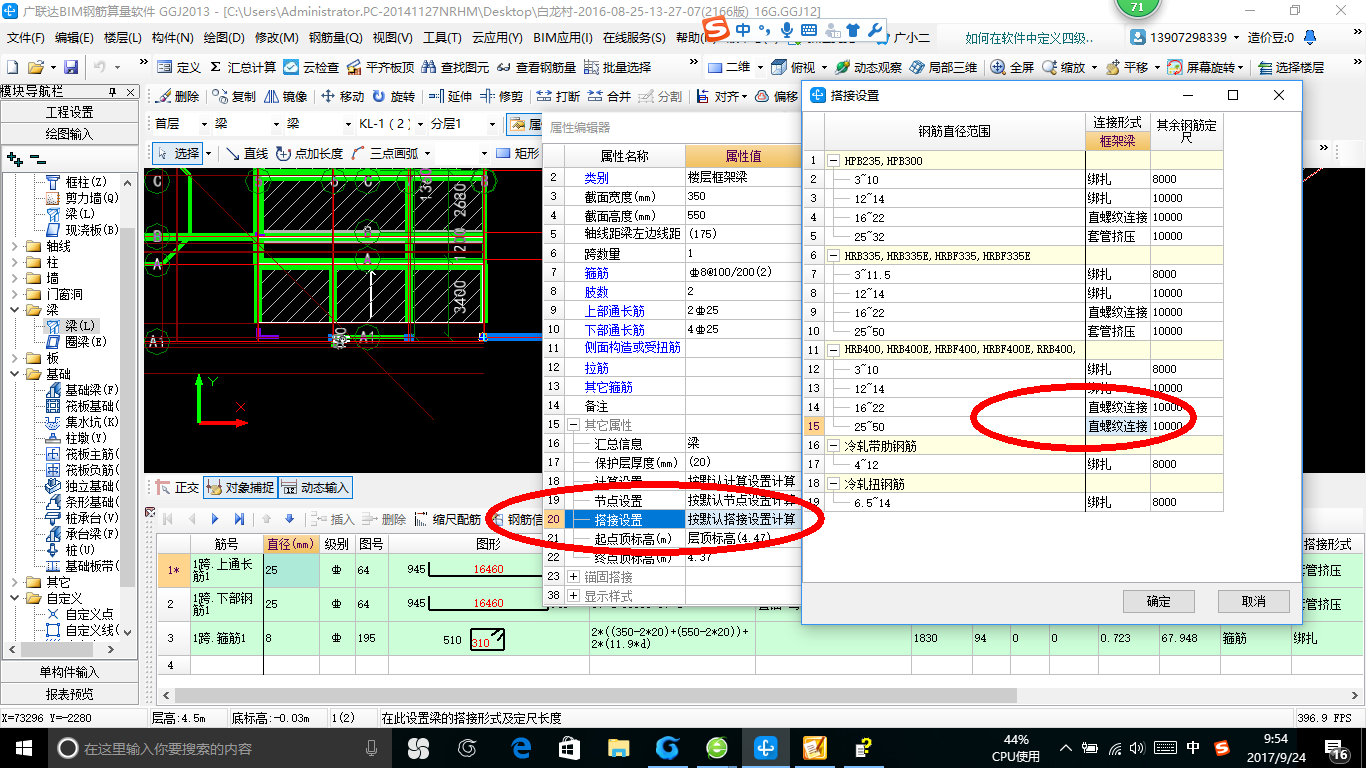Viewport: 1366px width, 768px height.
Task: Expand 锚固搭接 row in property editor
Action: coord(573,576)
